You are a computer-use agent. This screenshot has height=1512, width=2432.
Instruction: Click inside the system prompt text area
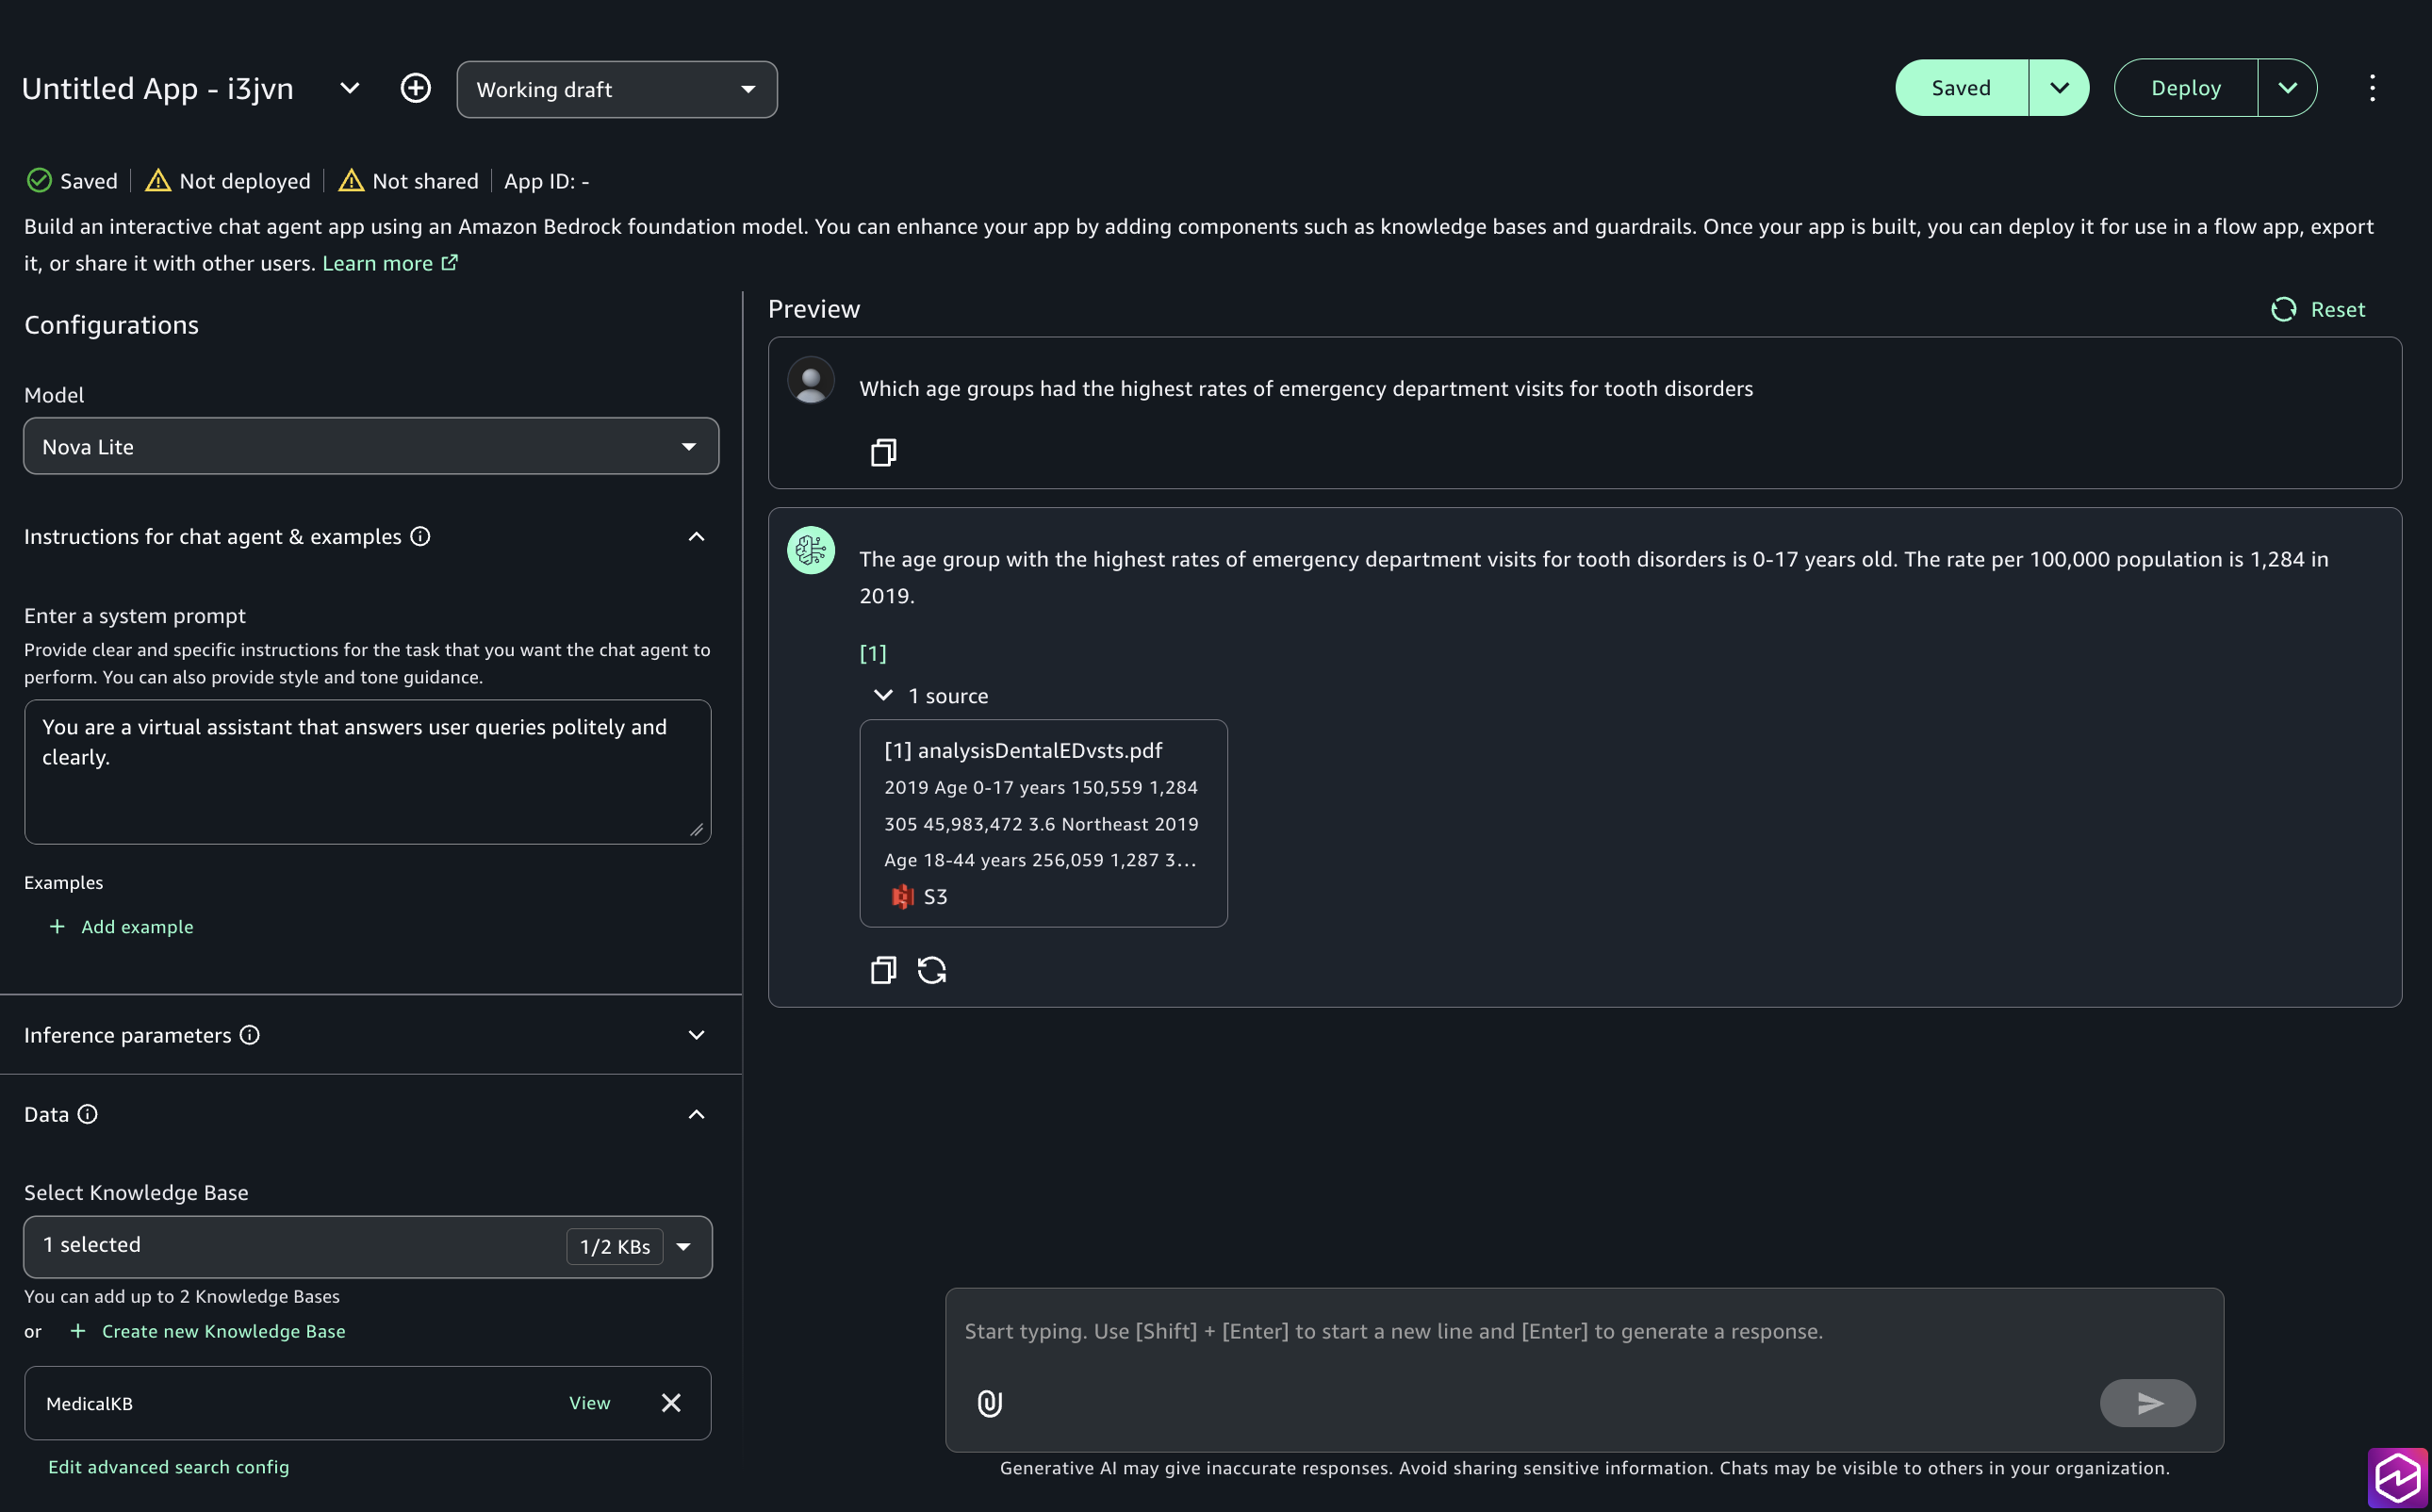coord(368,771)
